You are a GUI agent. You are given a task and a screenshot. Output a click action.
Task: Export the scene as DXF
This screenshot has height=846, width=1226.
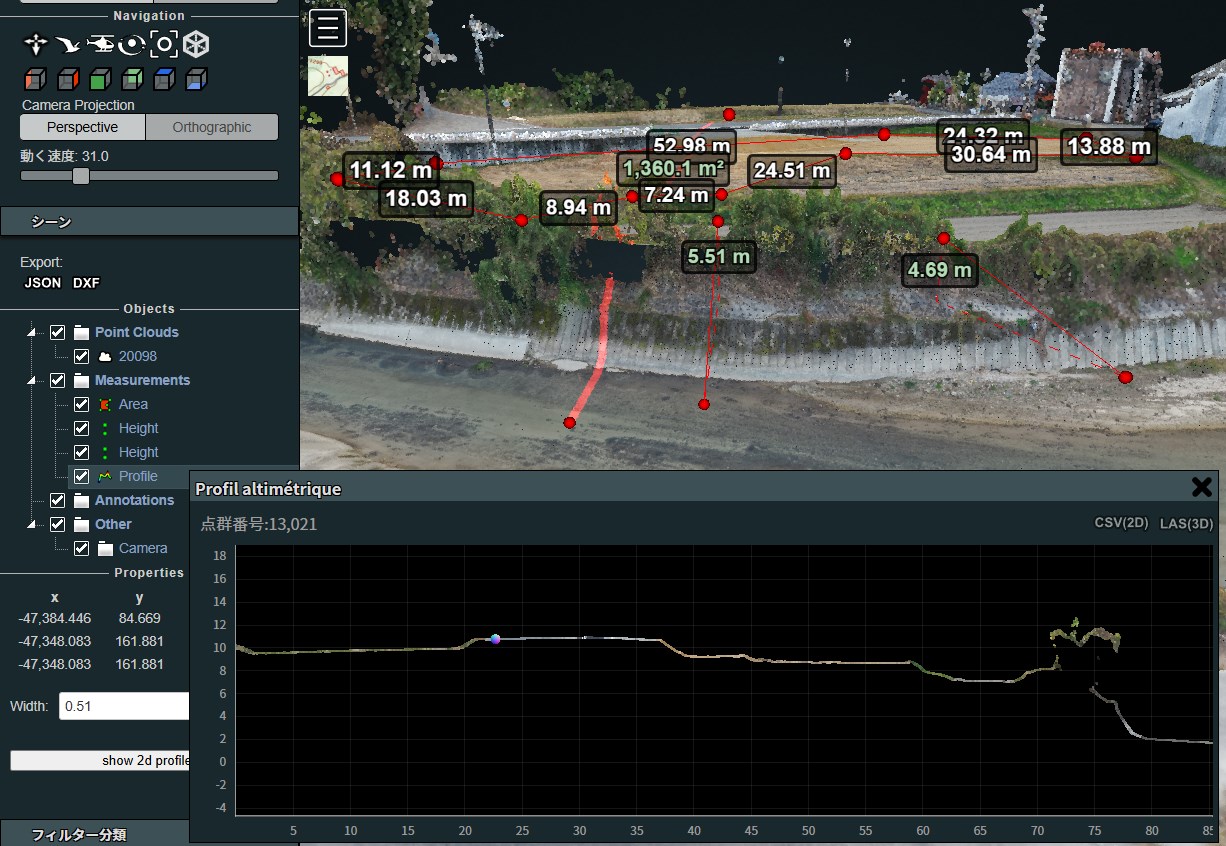pyautogui.click(x=86, y=283)
